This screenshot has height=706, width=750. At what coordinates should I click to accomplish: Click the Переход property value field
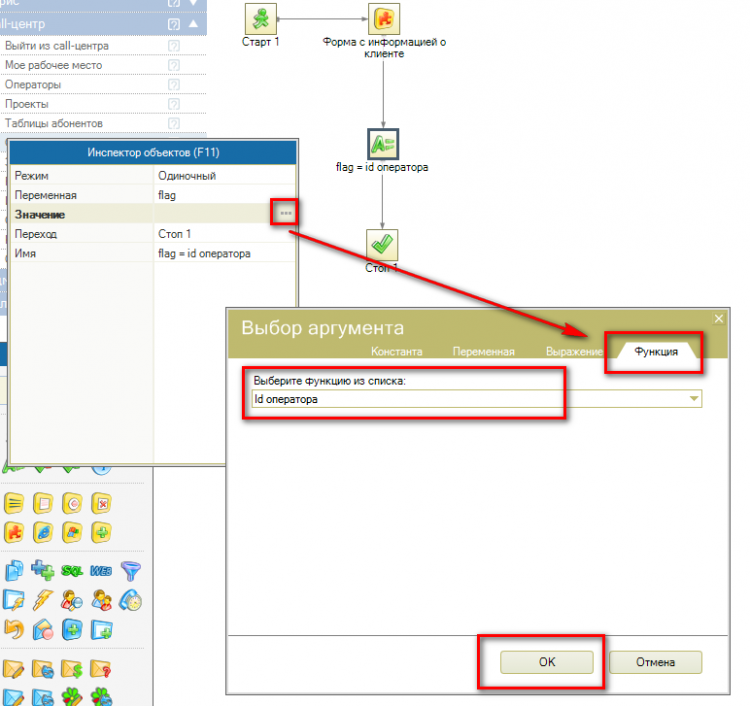click(x=225, y=233)
